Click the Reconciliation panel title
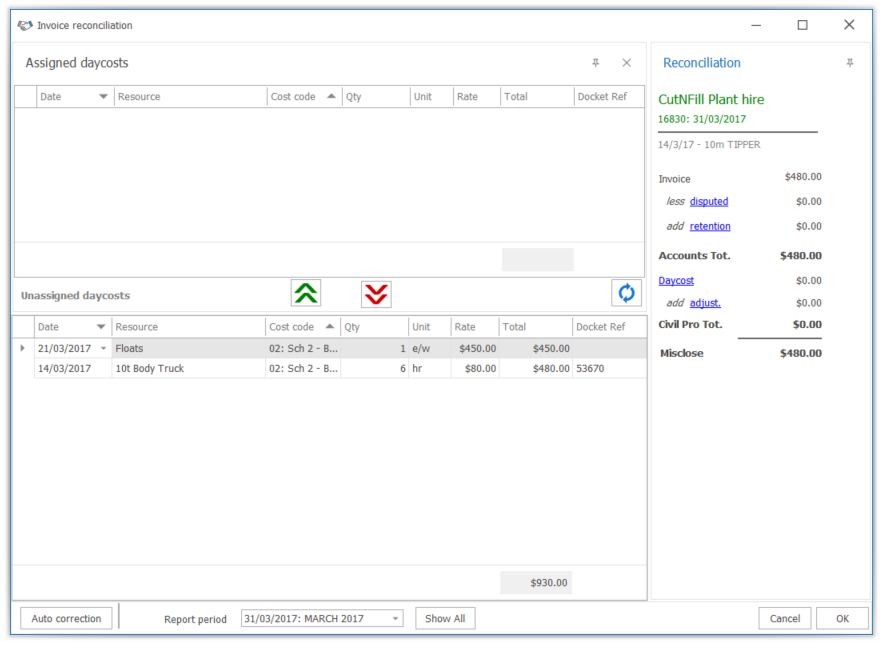Image resolution: width=886 pixels, height=648 pixels. coord(702,63)
